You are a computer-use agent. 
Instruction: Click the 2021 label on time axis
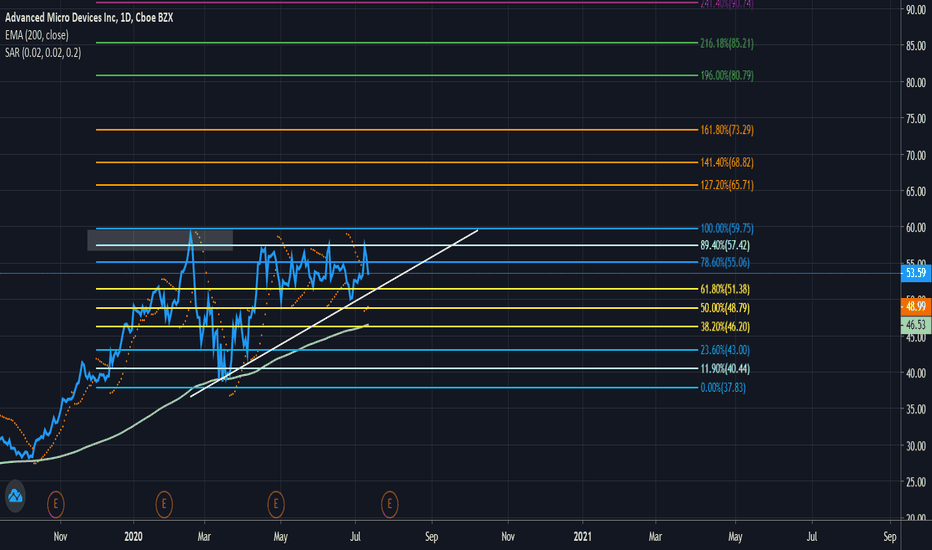tap(582, 536)
